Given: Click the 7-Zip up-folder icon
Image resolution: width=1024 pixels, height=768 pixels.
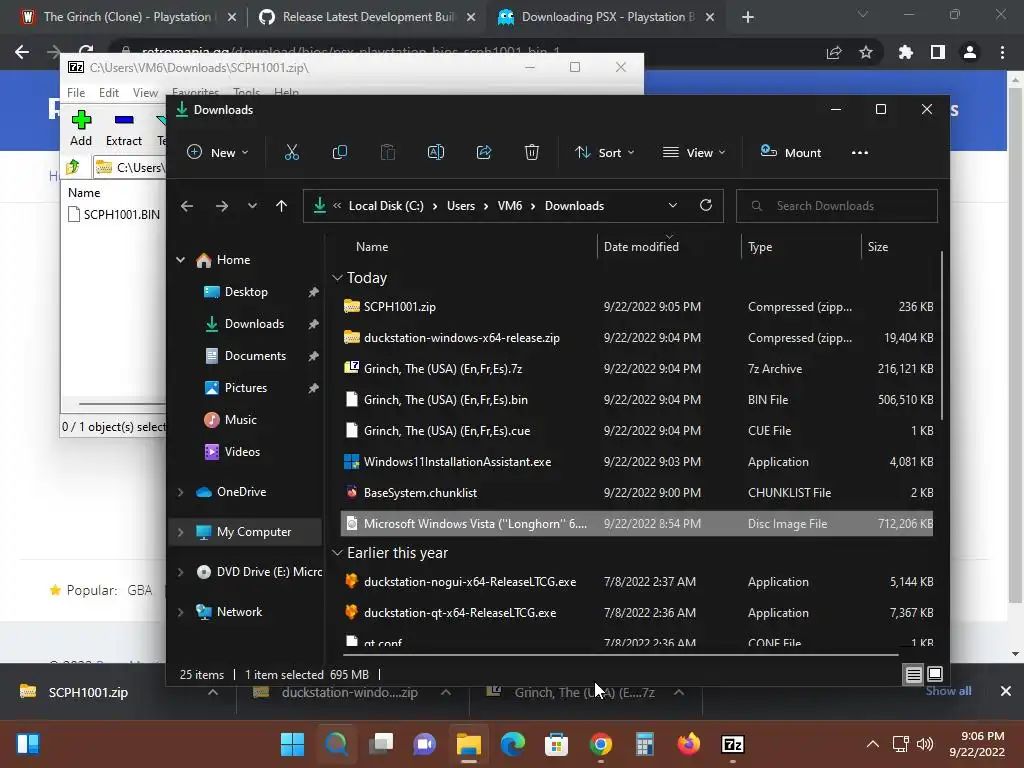Looking at the screenshot, I should click(x=73, y=167).
